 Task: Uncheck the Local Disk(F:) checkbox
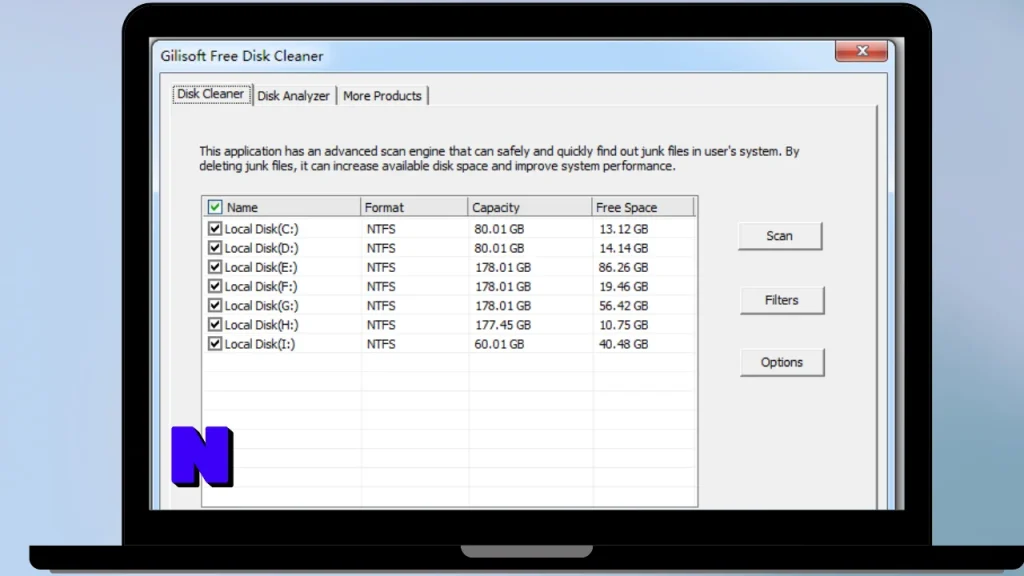point(215,286)
